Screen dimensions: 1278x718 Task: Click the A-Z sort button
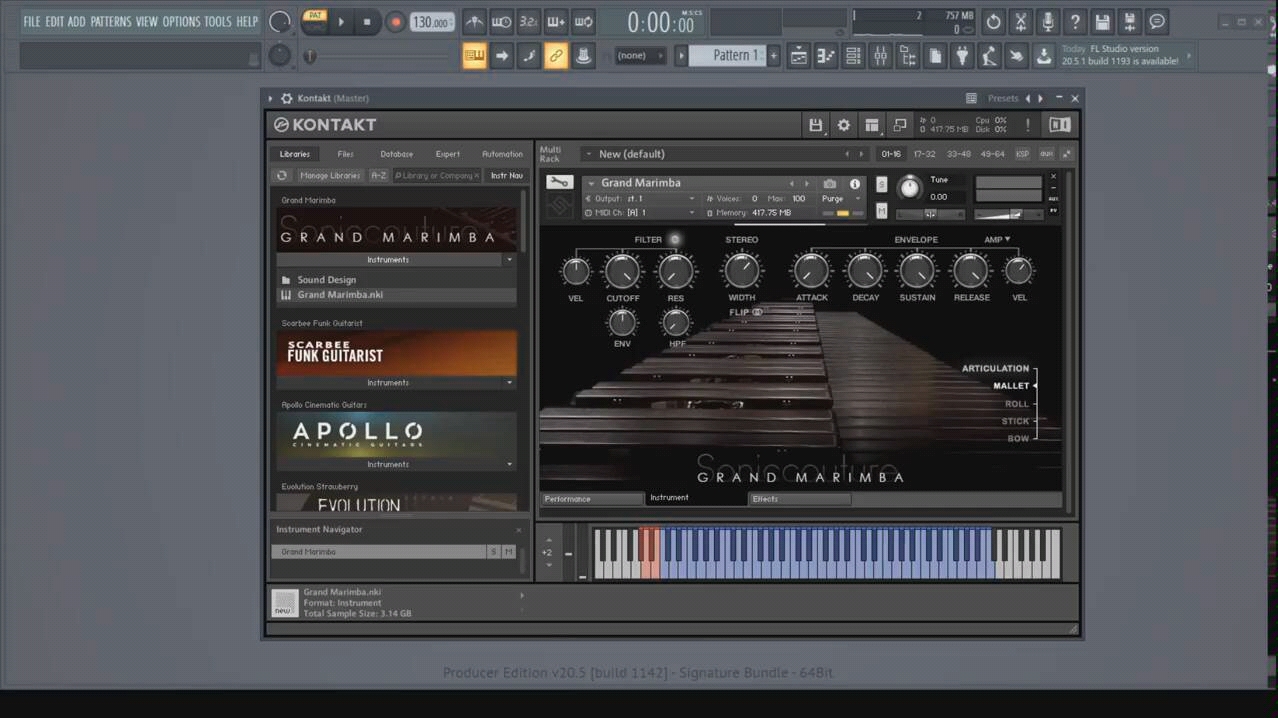(x=378, y=175)
